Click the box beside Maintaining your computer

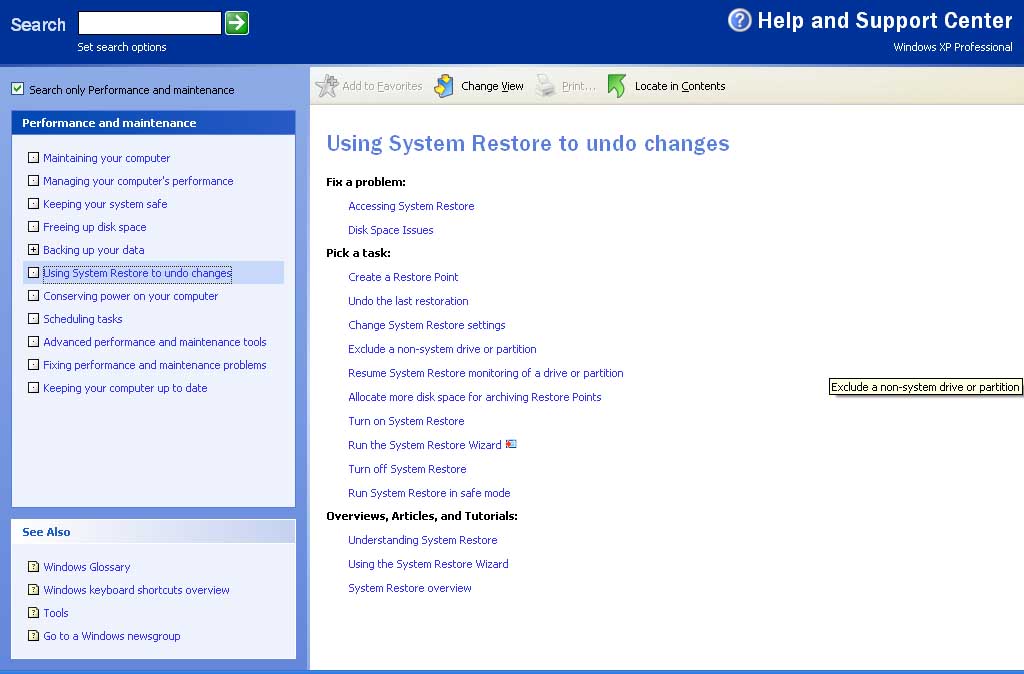tap(33, 157)
